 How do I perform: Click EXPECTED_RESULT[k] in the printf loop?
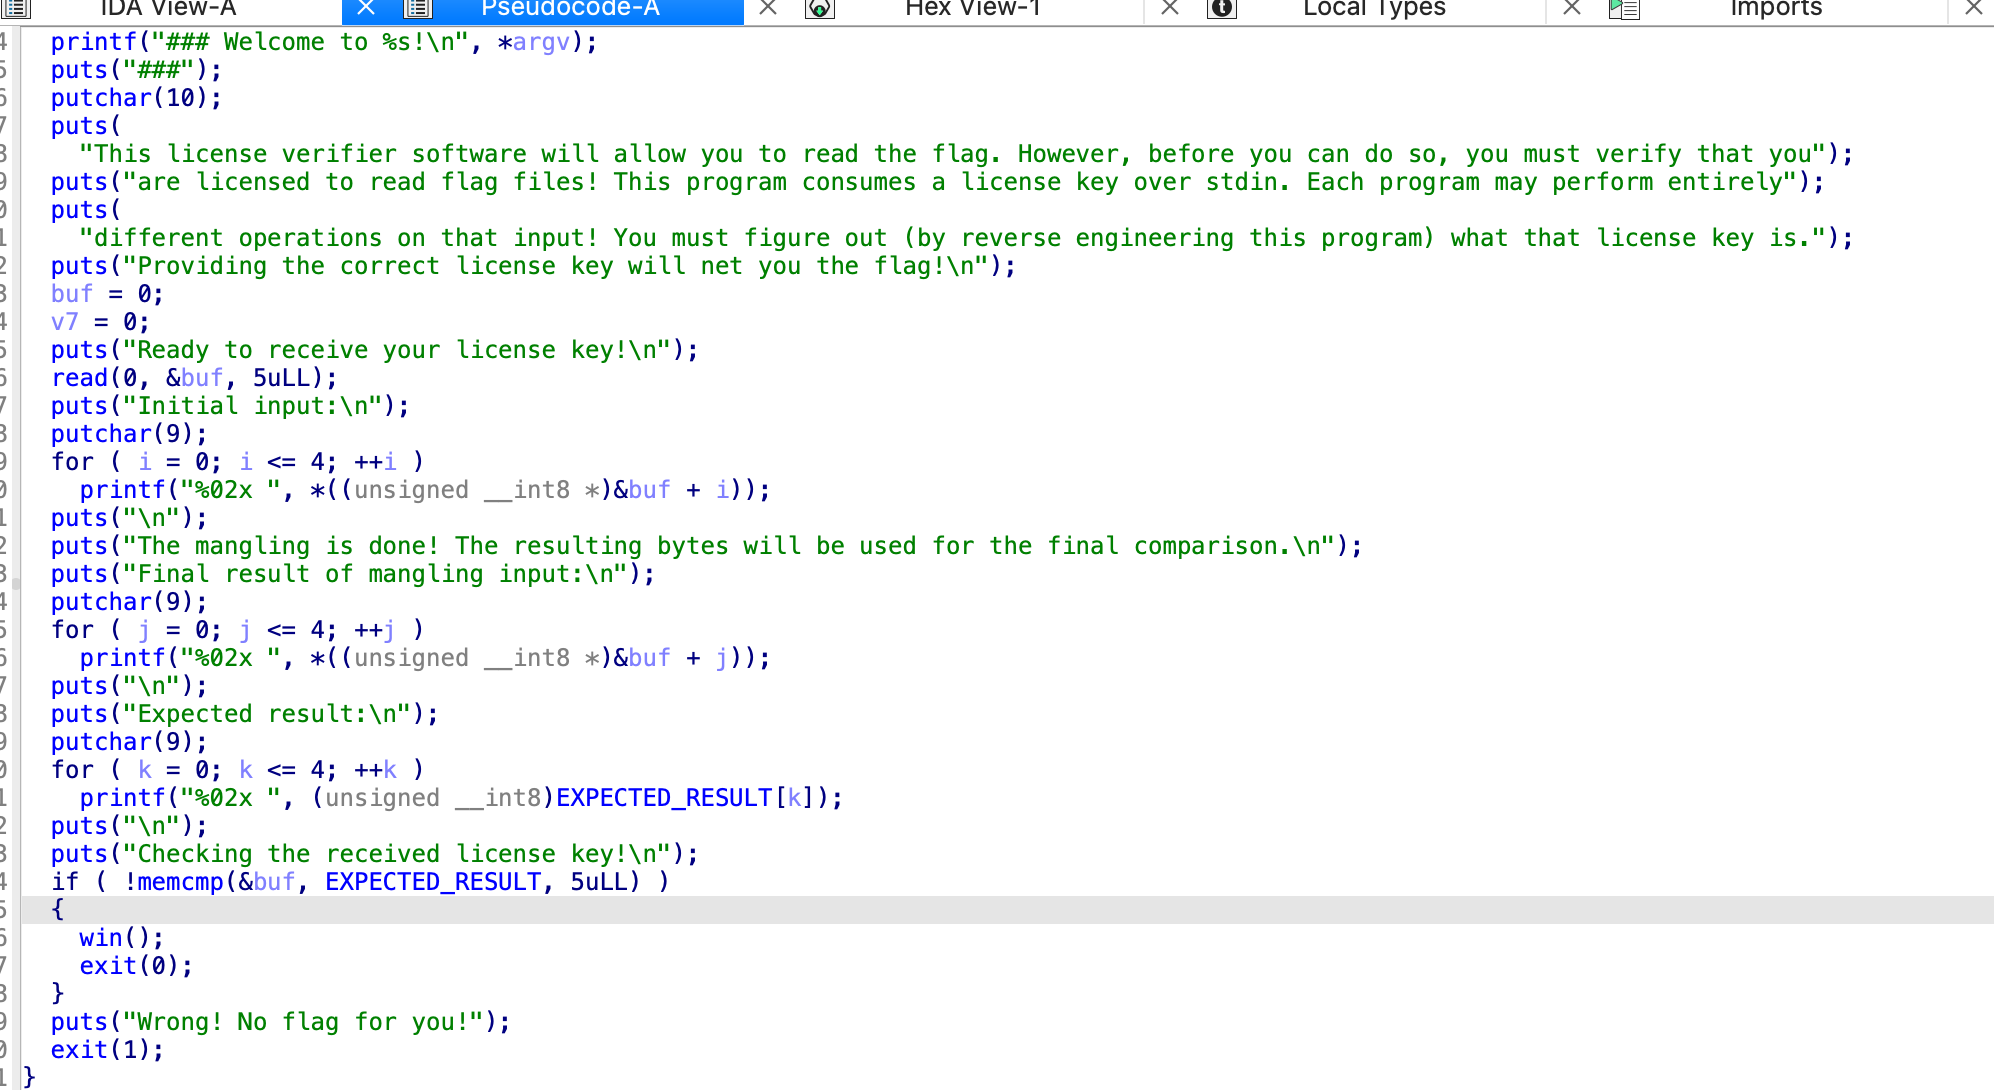click(x=664, y=798)
